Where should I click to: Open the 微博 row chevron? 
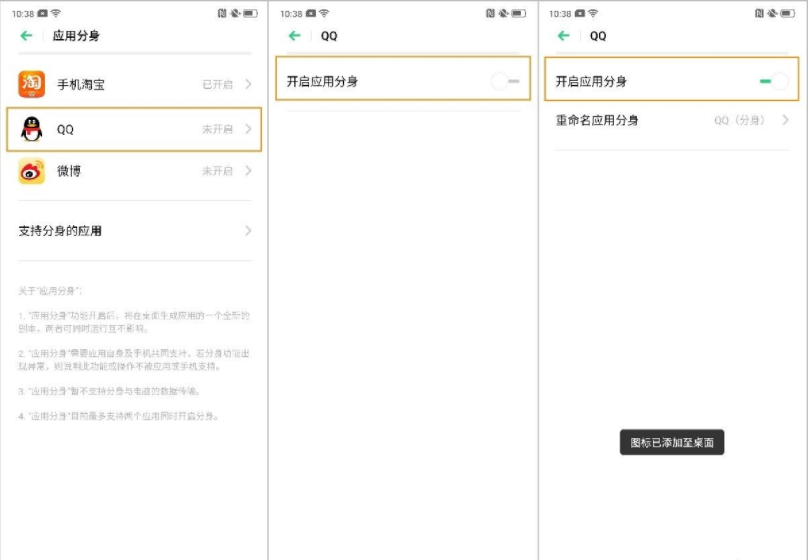(x=248, y=171)
